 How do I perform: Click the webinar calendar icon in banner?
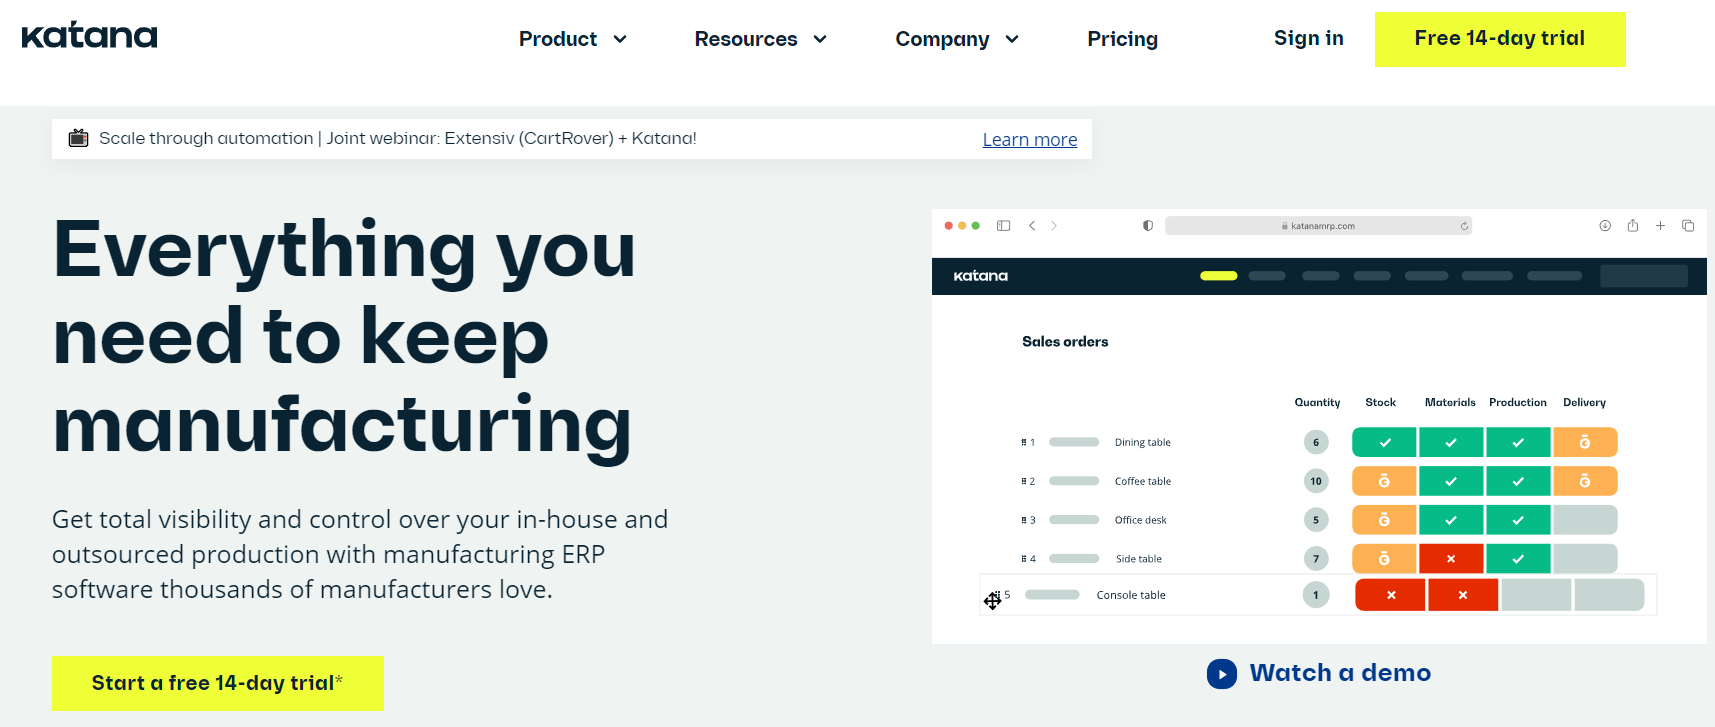click(78, 138)
